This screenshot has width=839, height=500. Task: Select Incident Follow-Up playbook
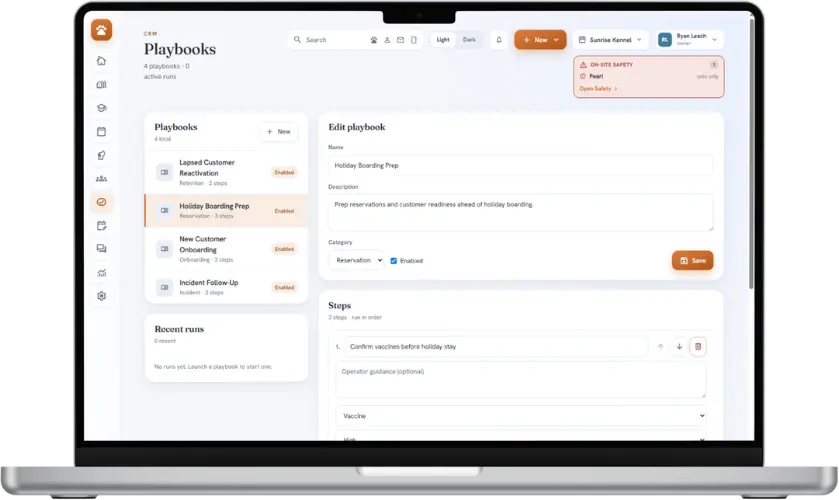pos(226,287)
